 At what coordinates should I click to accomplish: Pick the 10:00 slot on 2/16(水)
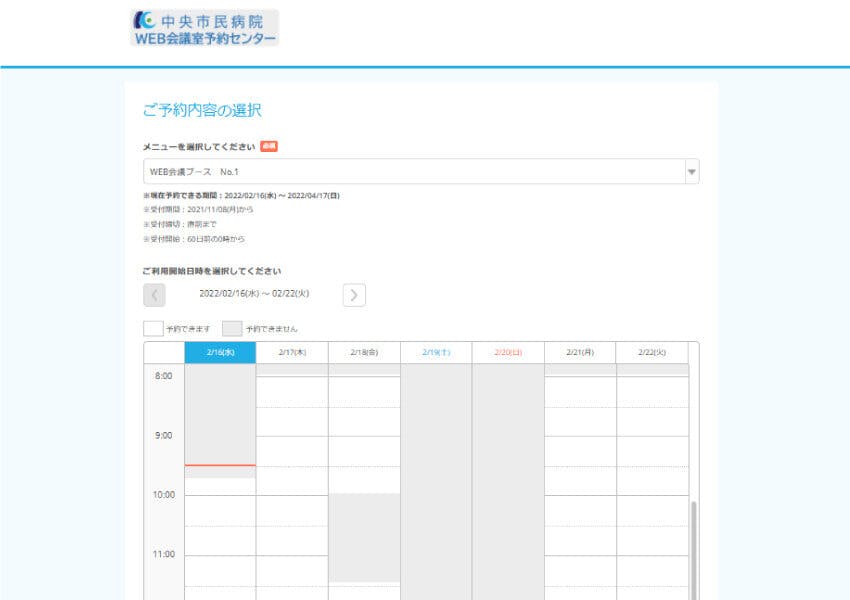coord(220,510)
